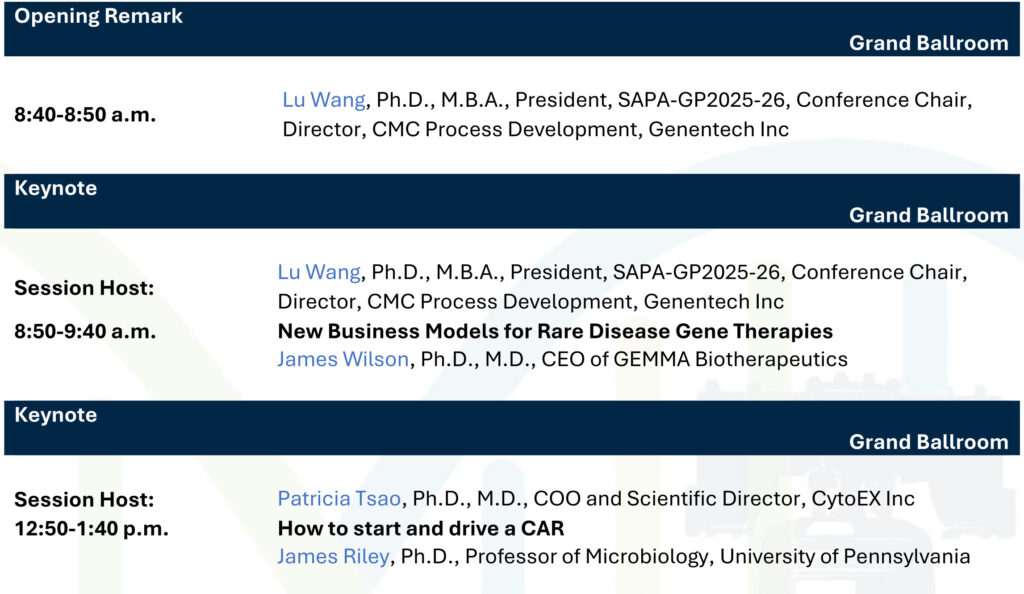Click the 8:40-8:50 a.m. time slot
The height and width of the screenshot is (594, 1024).
pyautogui.click(x=85, y=115)
